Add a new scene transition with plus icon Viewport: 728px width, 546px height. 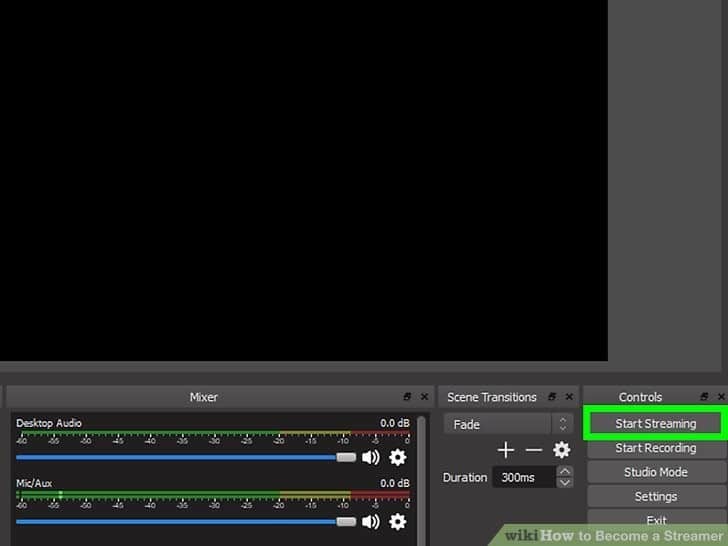[x=506, y=450]
